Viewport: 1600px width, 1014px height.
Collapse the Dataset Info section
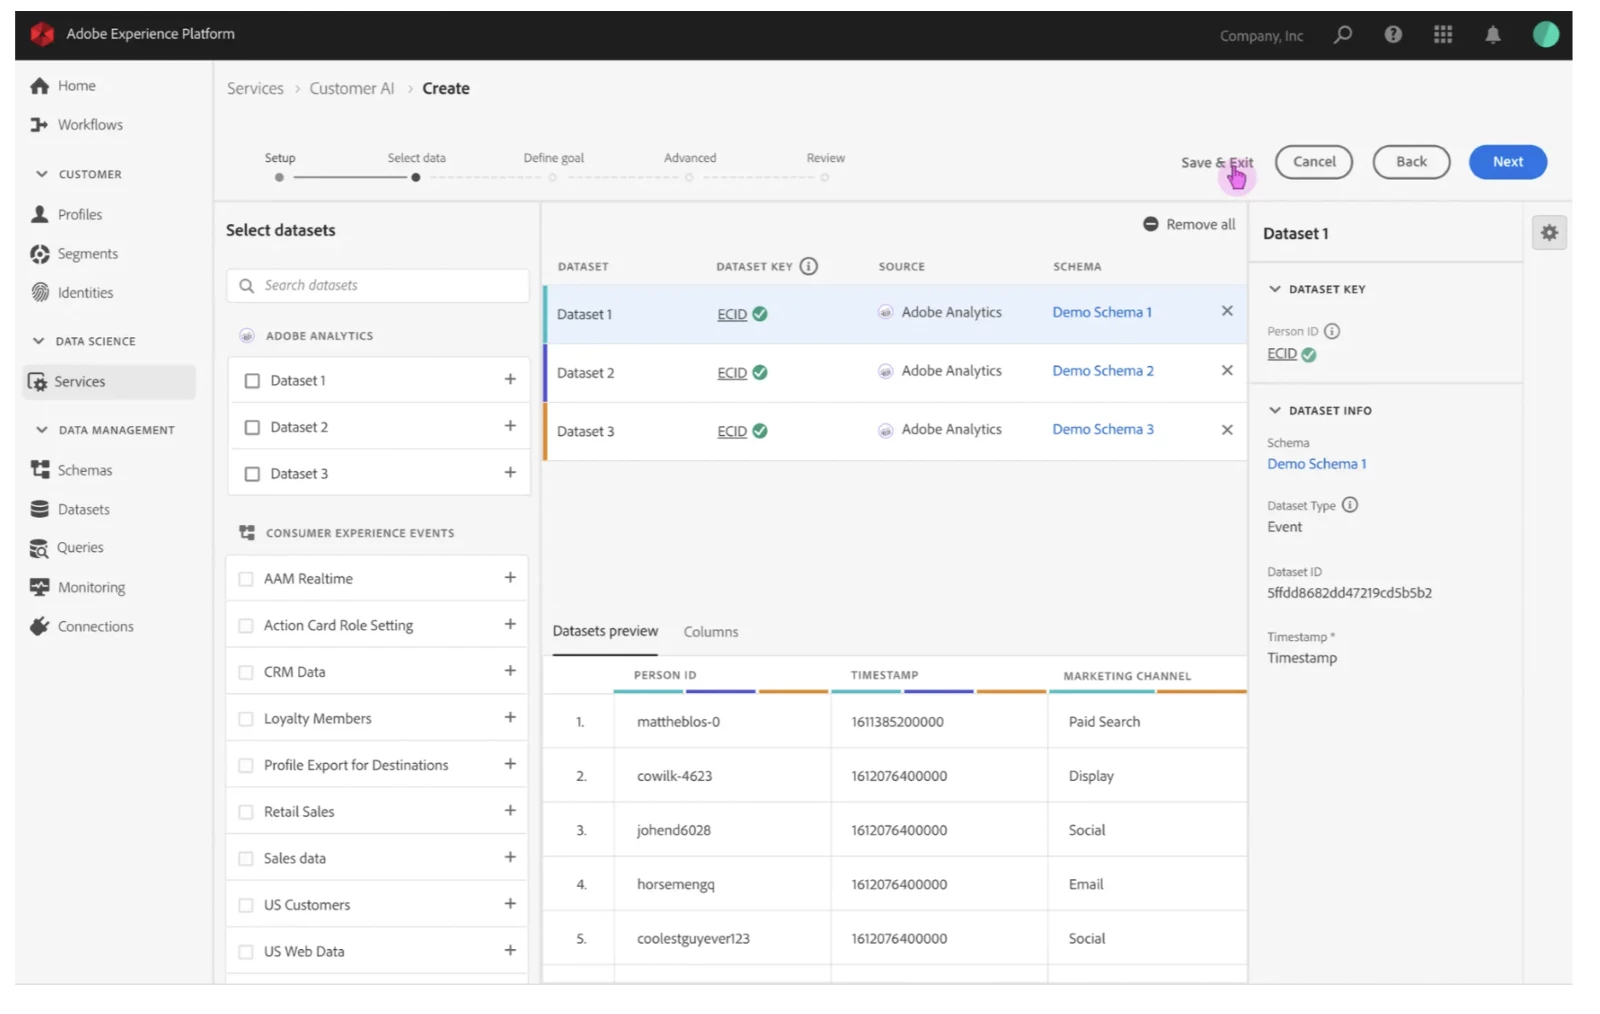point(1275,410)
